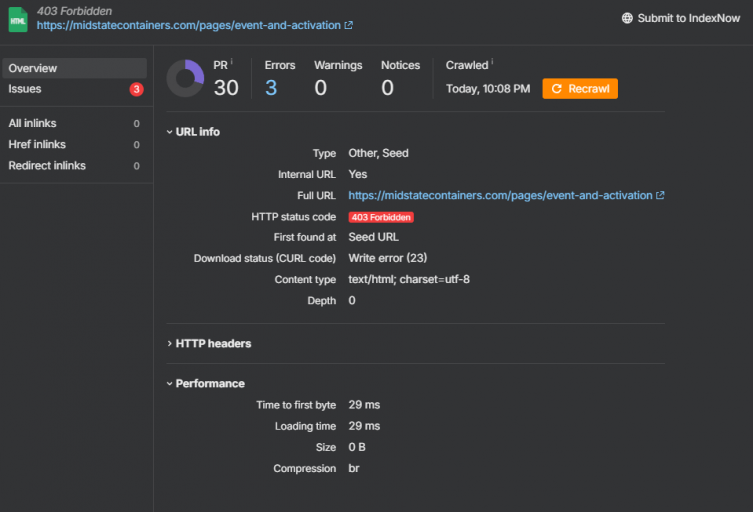Click the Internal URL 'Yes' value

click(x=358, y=174)
